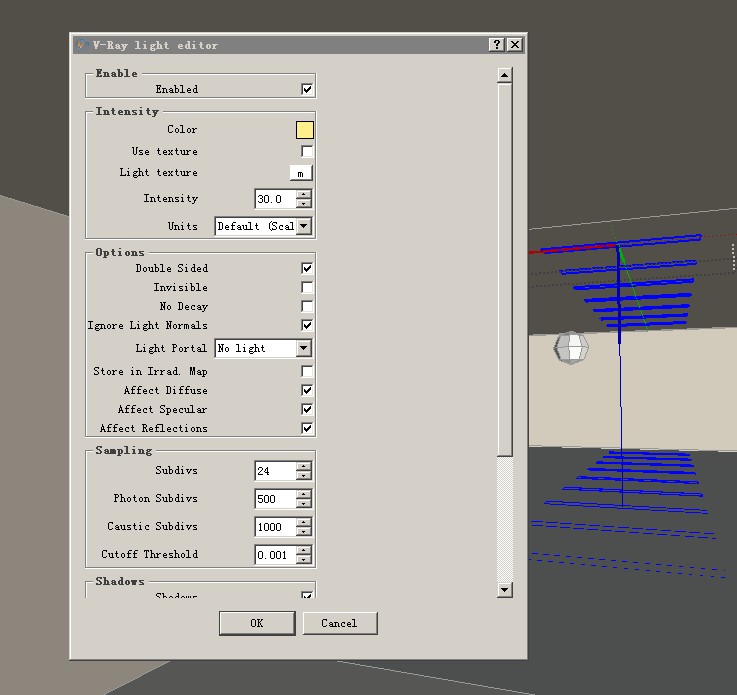This screenshot has width=737, height=695.
Task: Toggle the Double Sided option
Action: pos(307,268)
